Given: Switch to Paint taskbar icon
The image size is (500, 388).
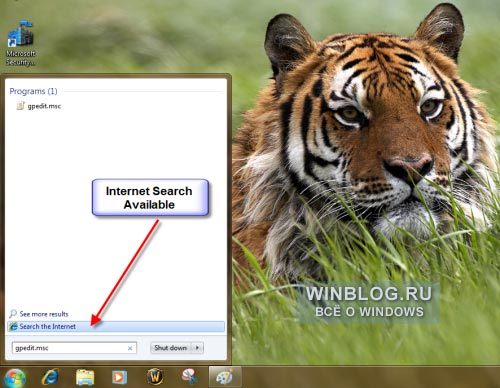Looking at the screenshot, I should (225, 377).
